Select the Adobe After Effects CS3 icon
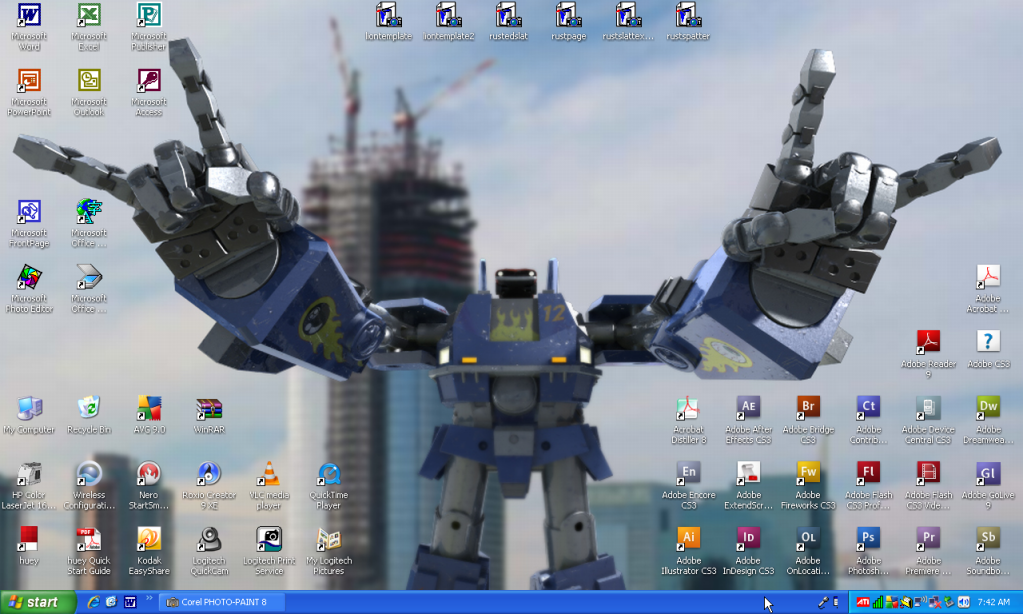Viewport: 1023px width, 614px height. pos(748,408)
